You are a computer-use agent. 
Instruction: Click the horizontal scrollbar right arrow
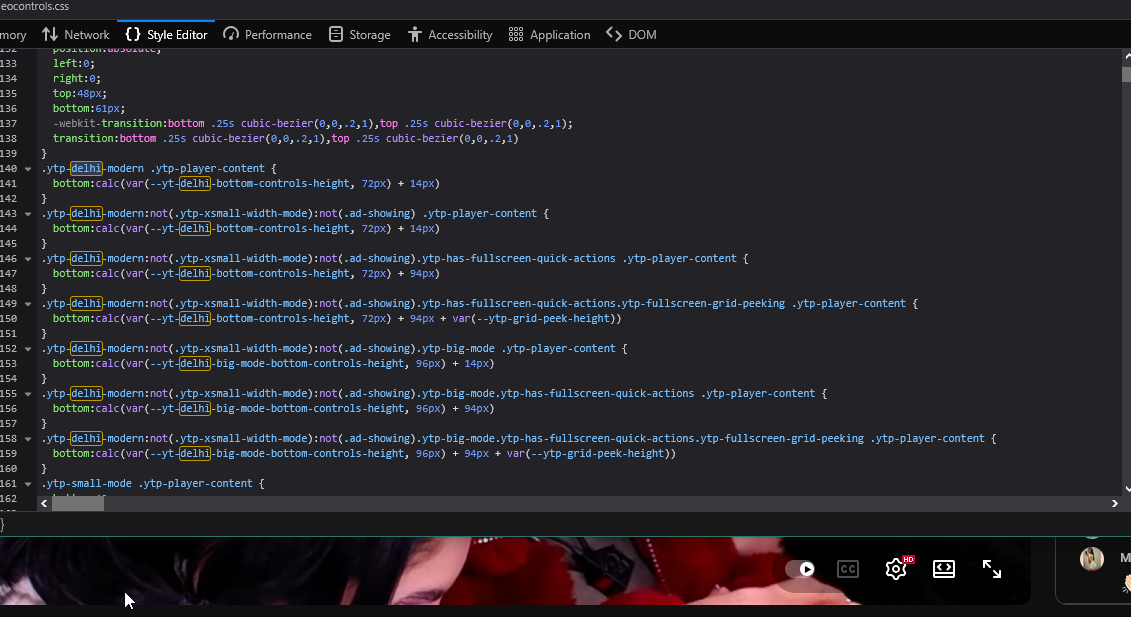click(x=1114, y=504)
